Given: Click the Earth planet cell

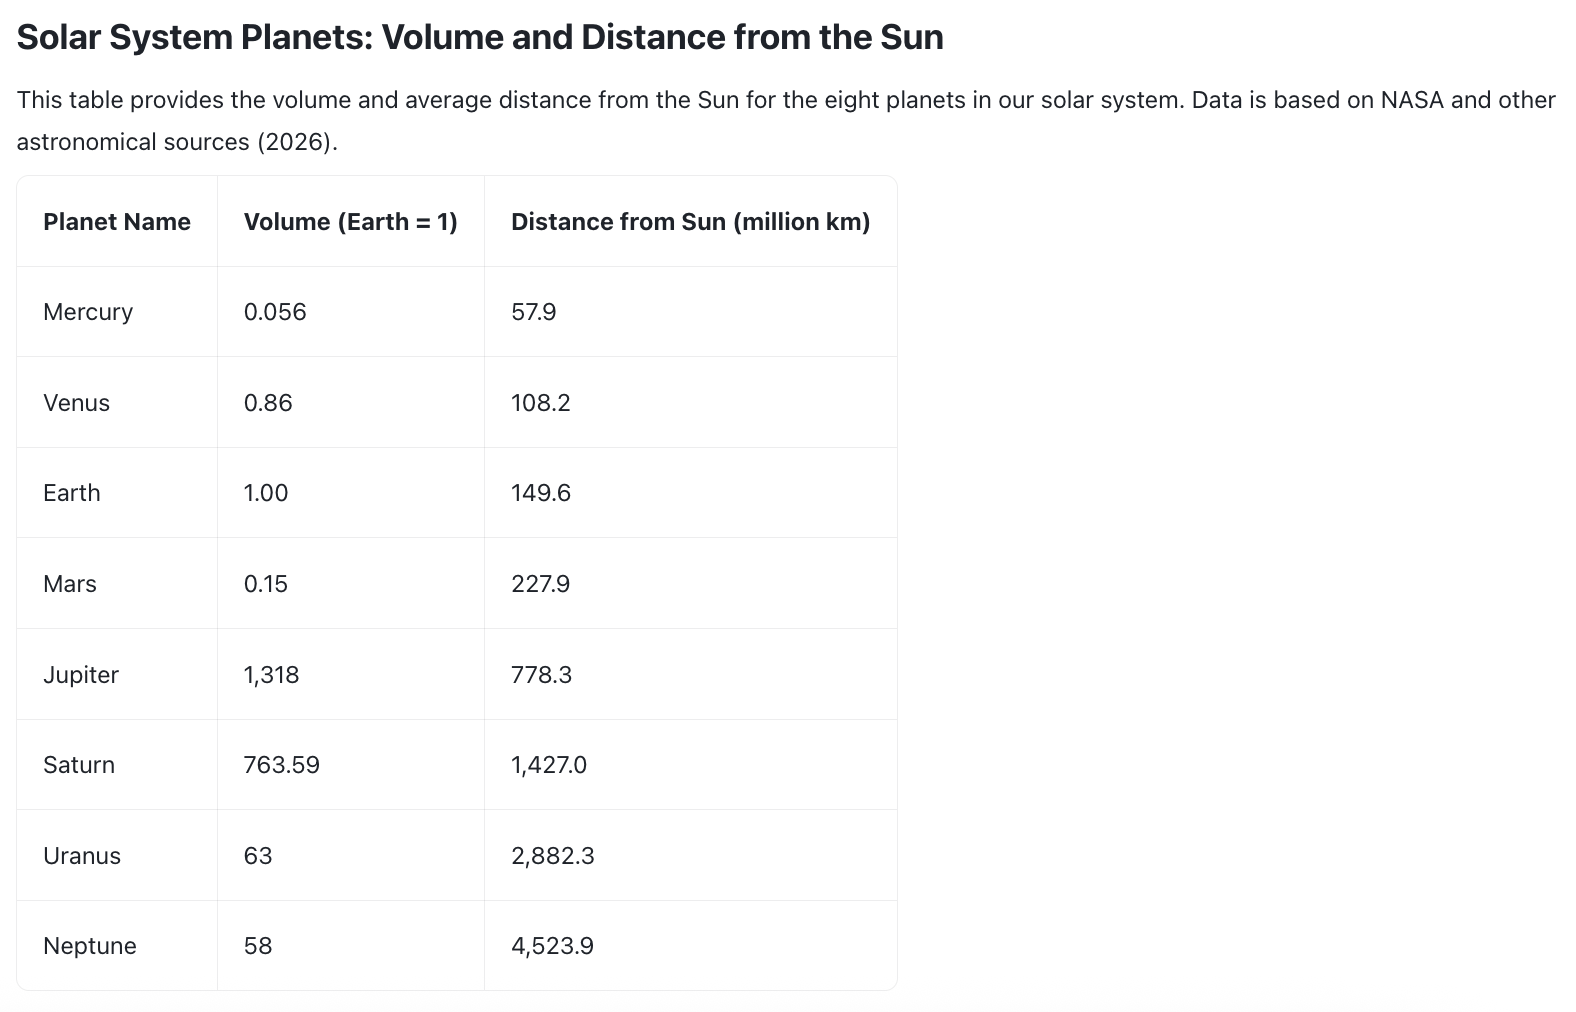Looking at the screenshot, I should click(x=71, y=493).
